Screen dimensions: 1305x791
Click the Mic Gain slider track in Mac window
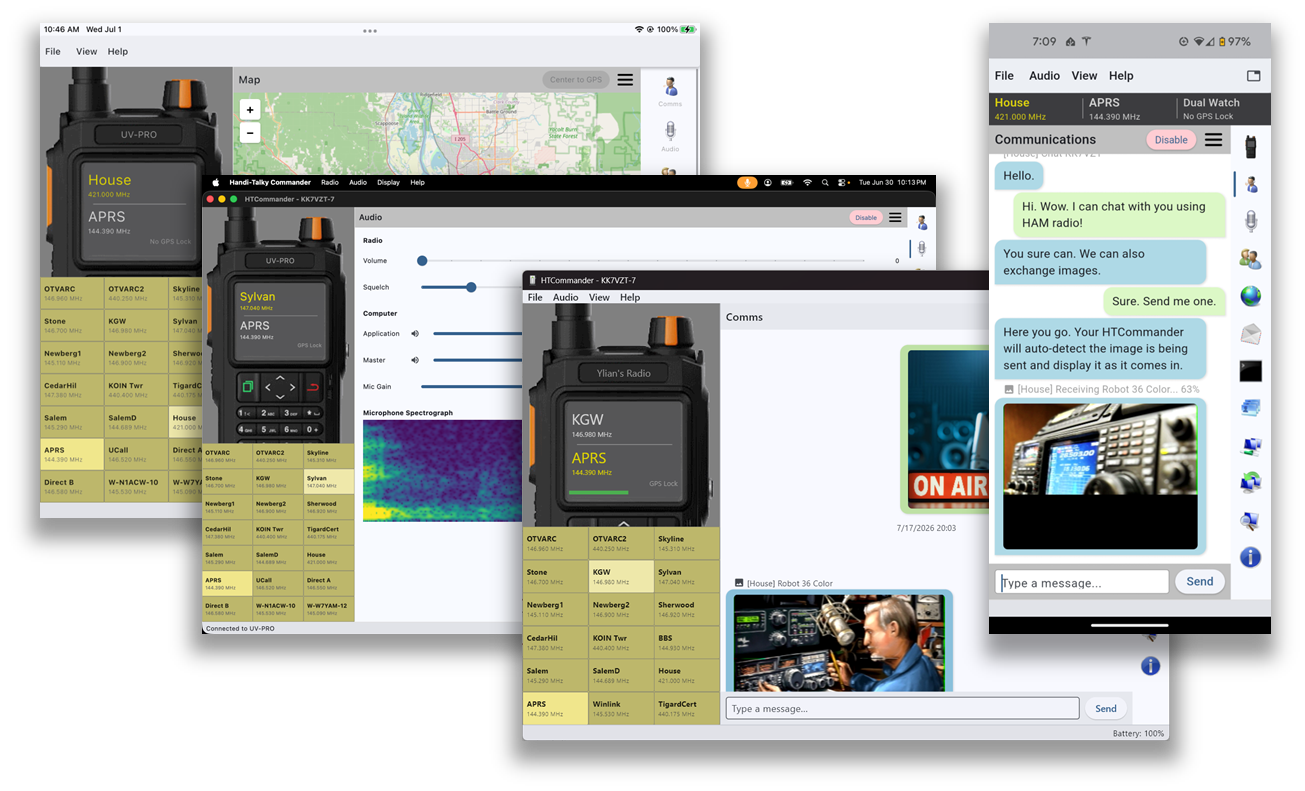(x=472, y=386)
